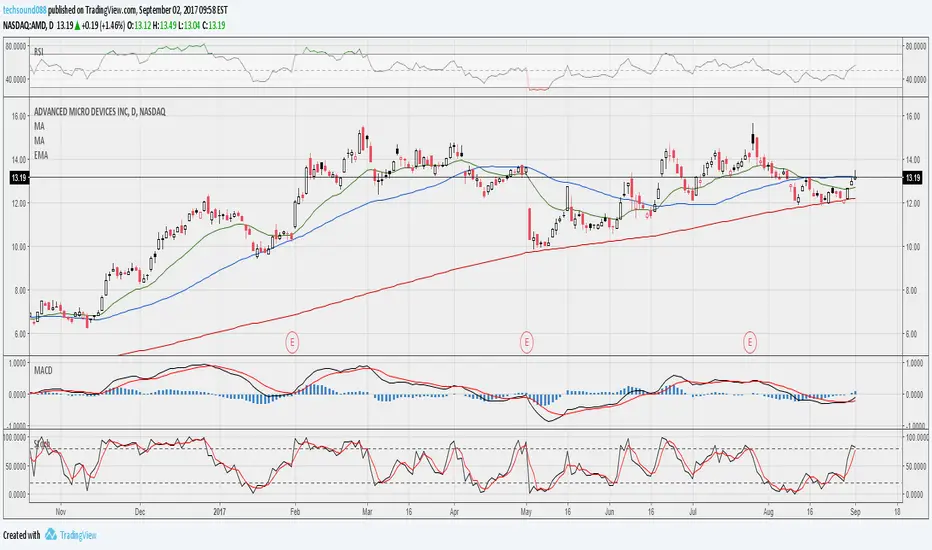Click the Jun date label on time axis
The width and height of the screenshot is (932, 550).
[x=609, y=511]
